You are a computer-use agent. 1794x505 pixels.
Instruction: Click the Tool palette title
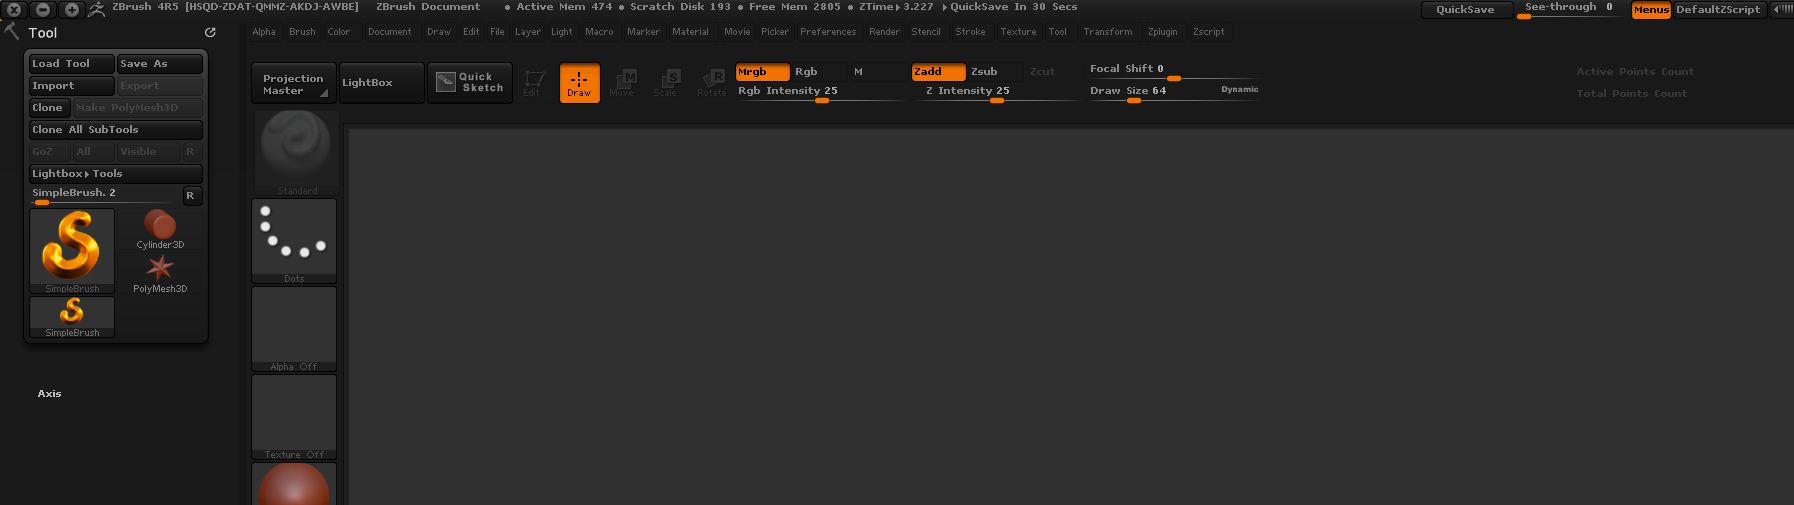(x=42, y=33)
